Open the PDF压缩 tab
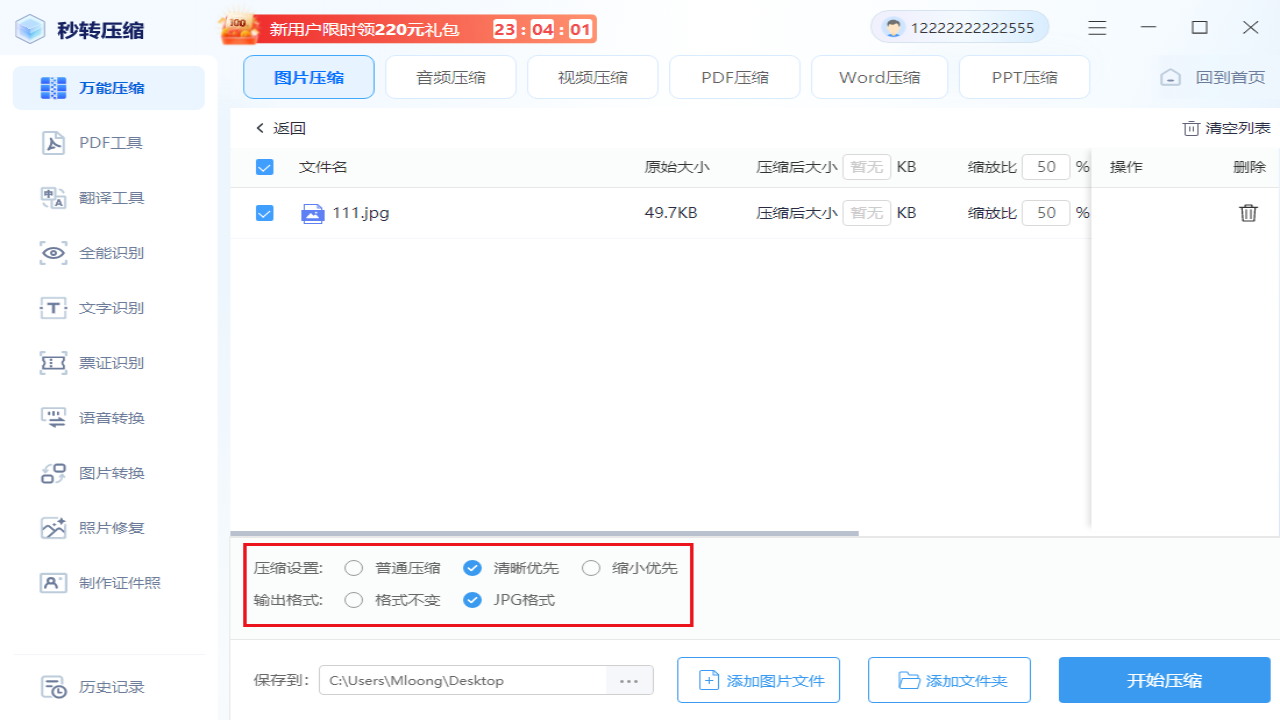Image resolution: width=1280 pixels, height=720 pixels. (734, 76)
